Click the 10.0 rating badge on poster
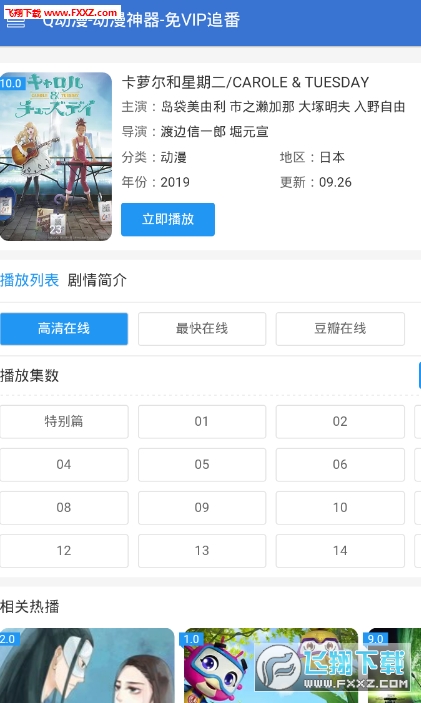 tap(11, 83)
